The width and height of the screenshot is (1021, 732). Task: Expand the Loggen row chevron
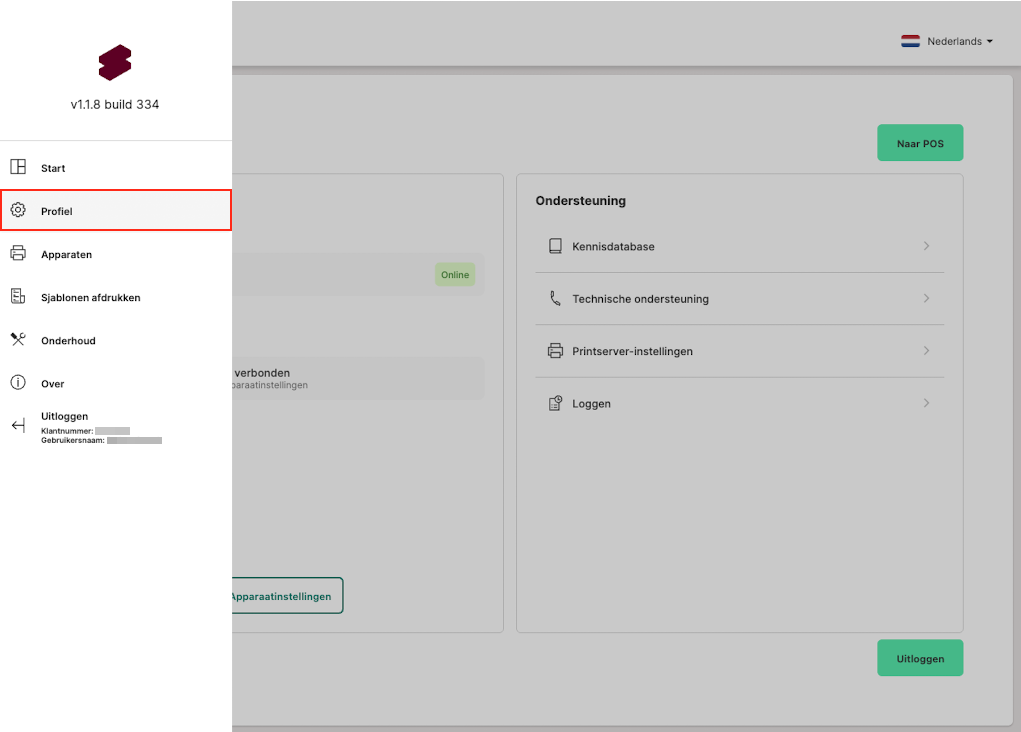coord(926,403)
